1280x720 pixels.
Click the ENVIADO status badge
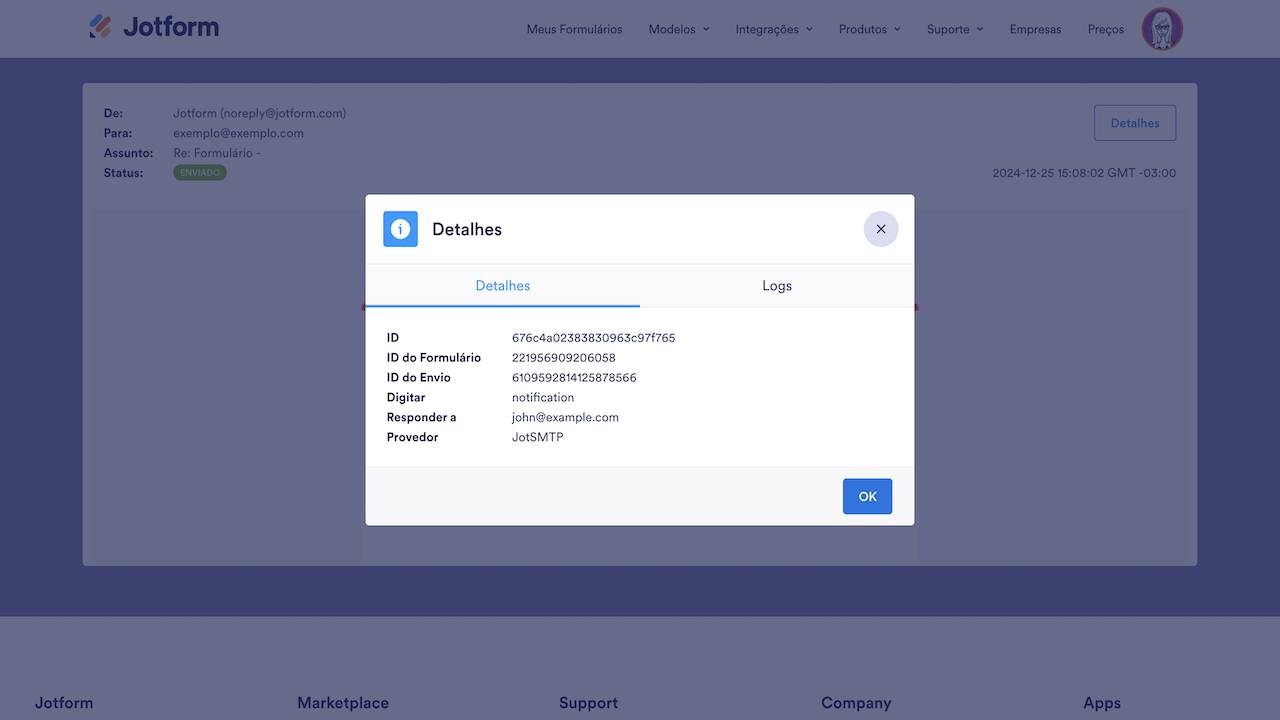click(199, 172)
